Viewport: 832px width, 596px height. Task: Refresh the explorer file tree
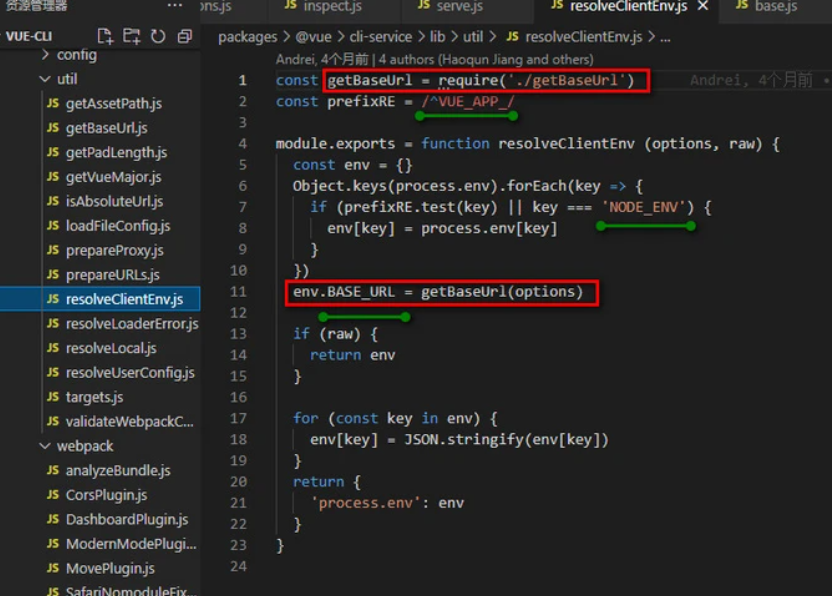click(158, 36)
